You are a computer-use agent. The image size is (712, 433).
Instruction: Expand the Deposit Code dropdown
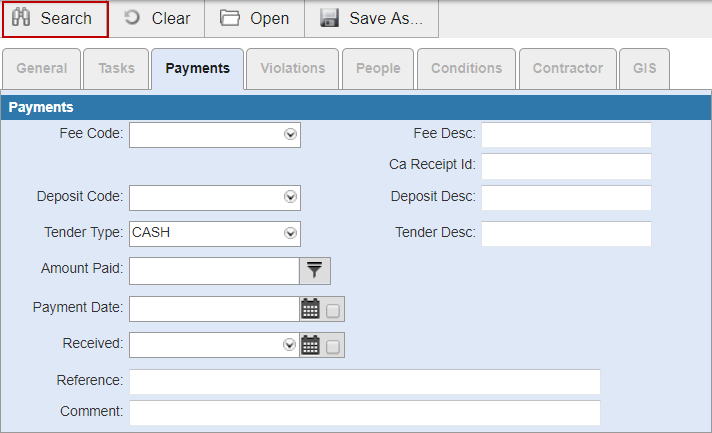click(x=290, y=197)
